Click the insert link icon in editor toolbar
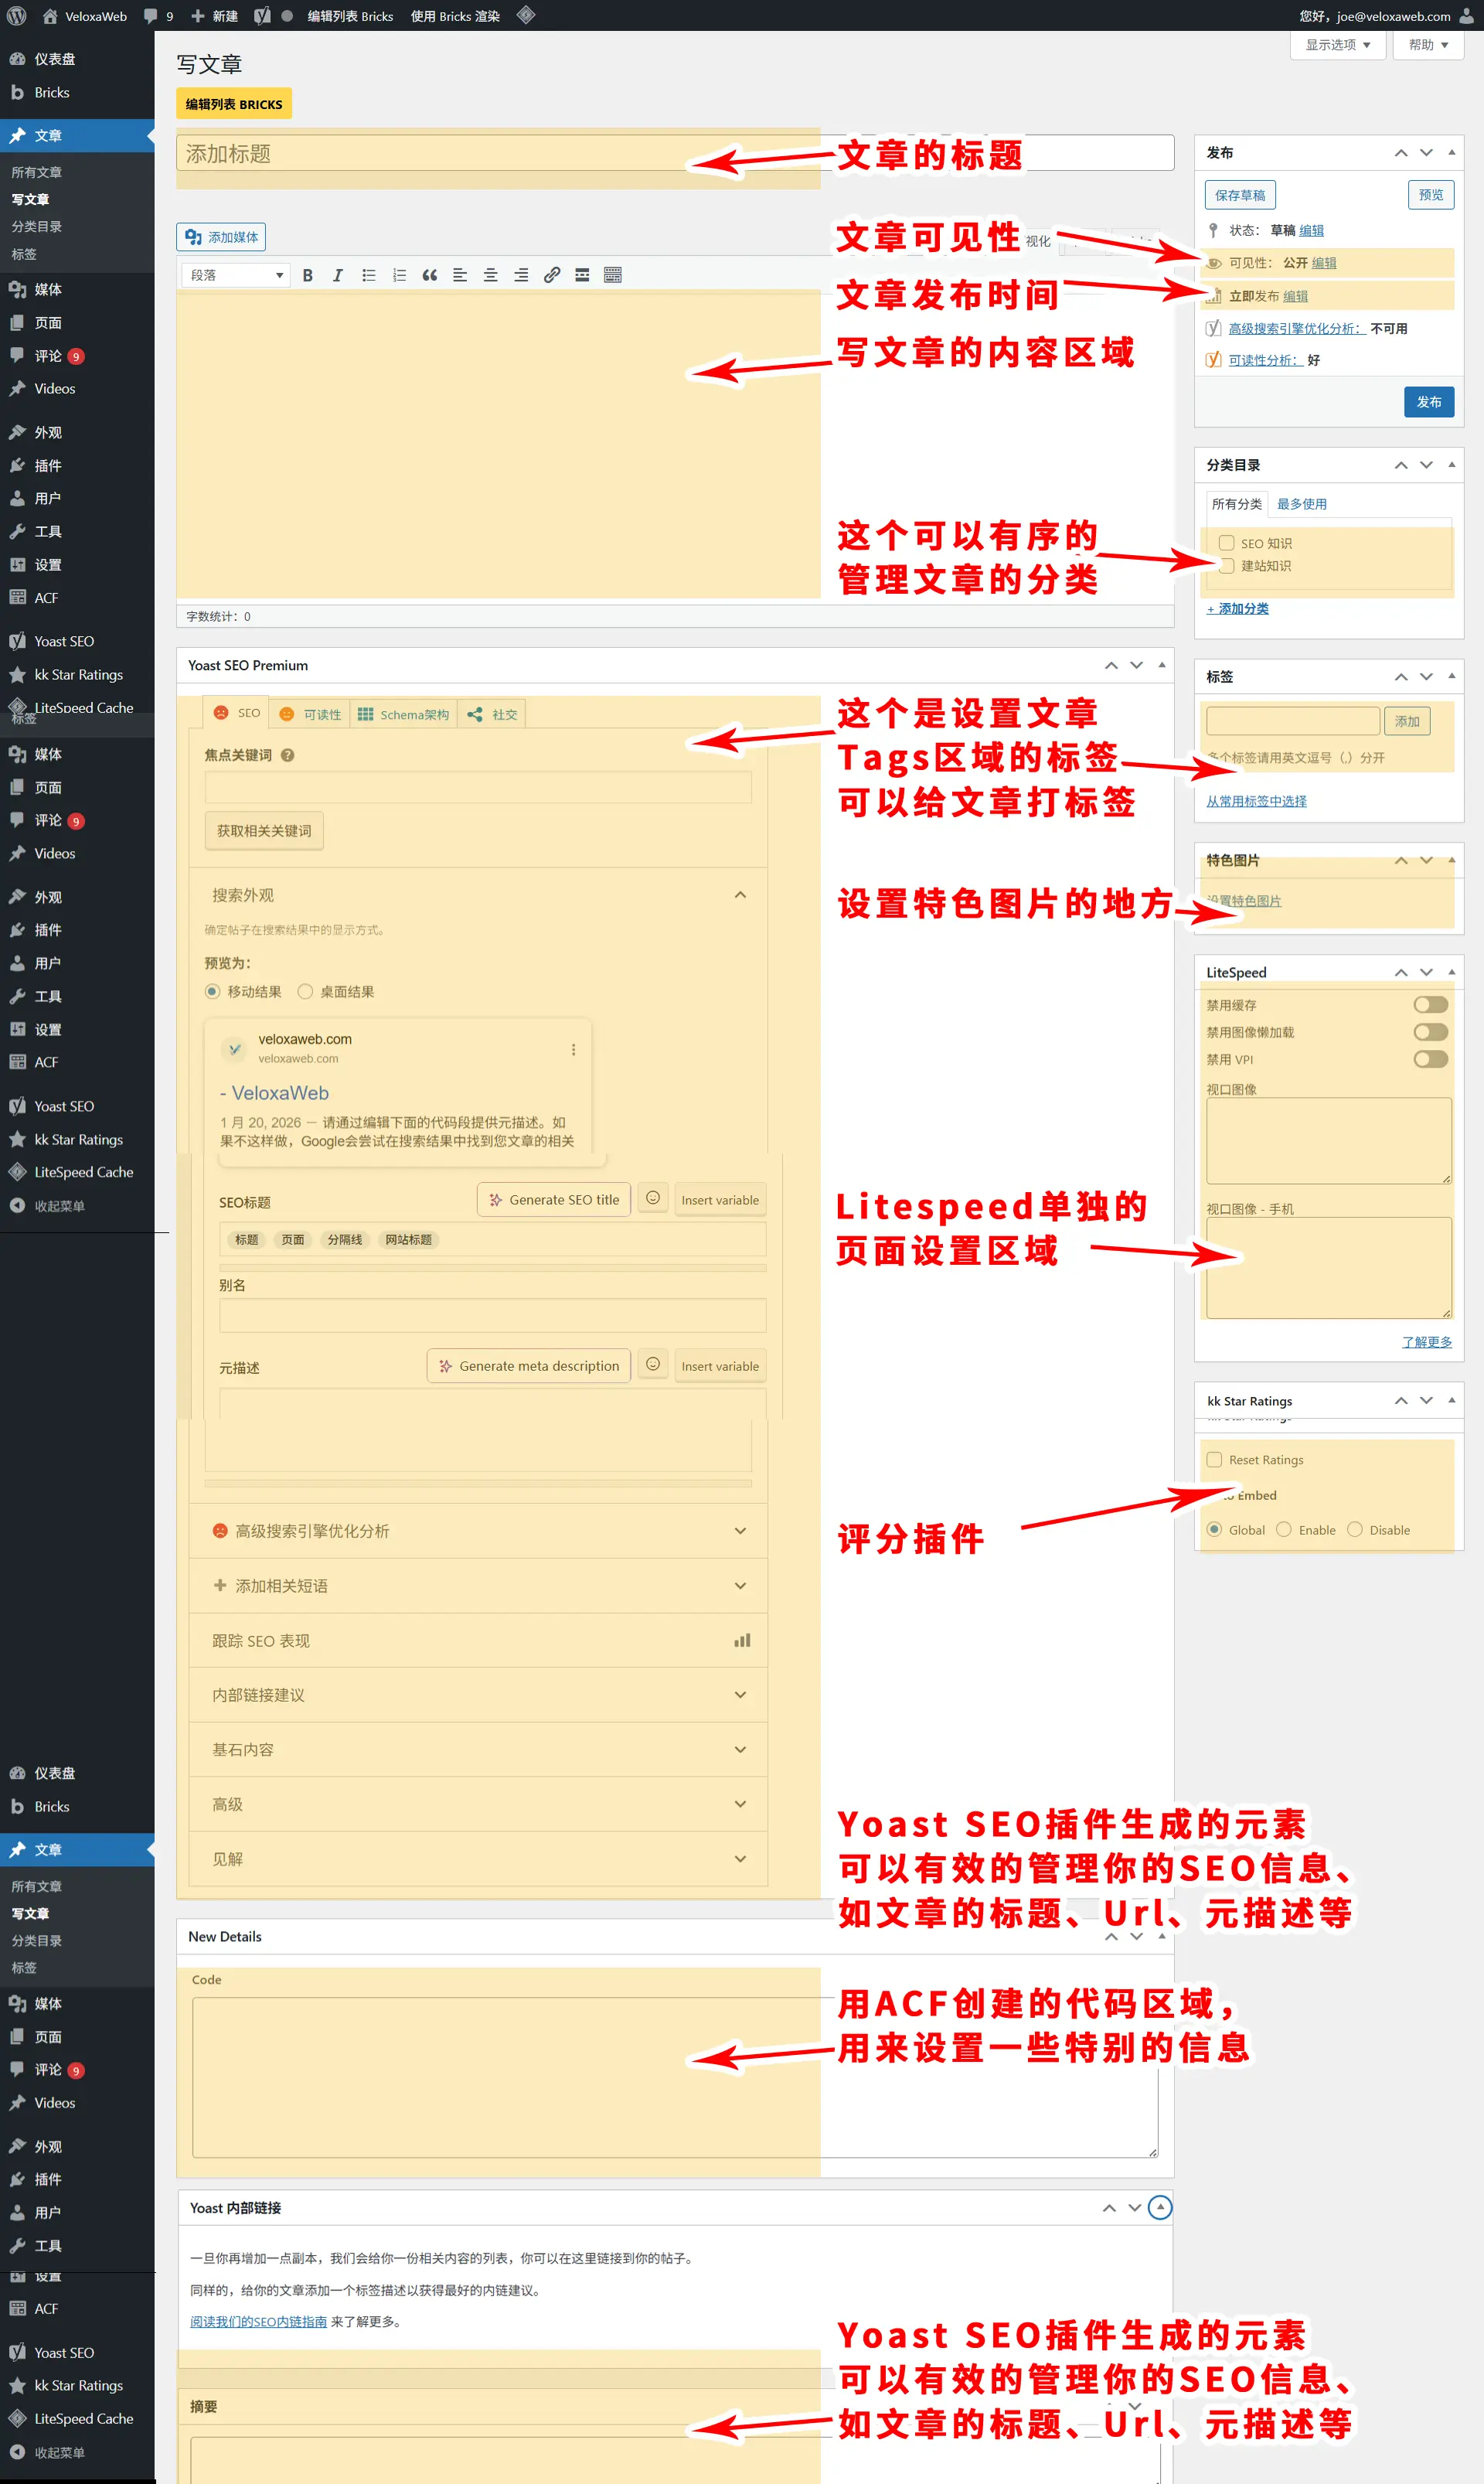The width and height of the screenshot is (1484, 2484). (552, 275)
